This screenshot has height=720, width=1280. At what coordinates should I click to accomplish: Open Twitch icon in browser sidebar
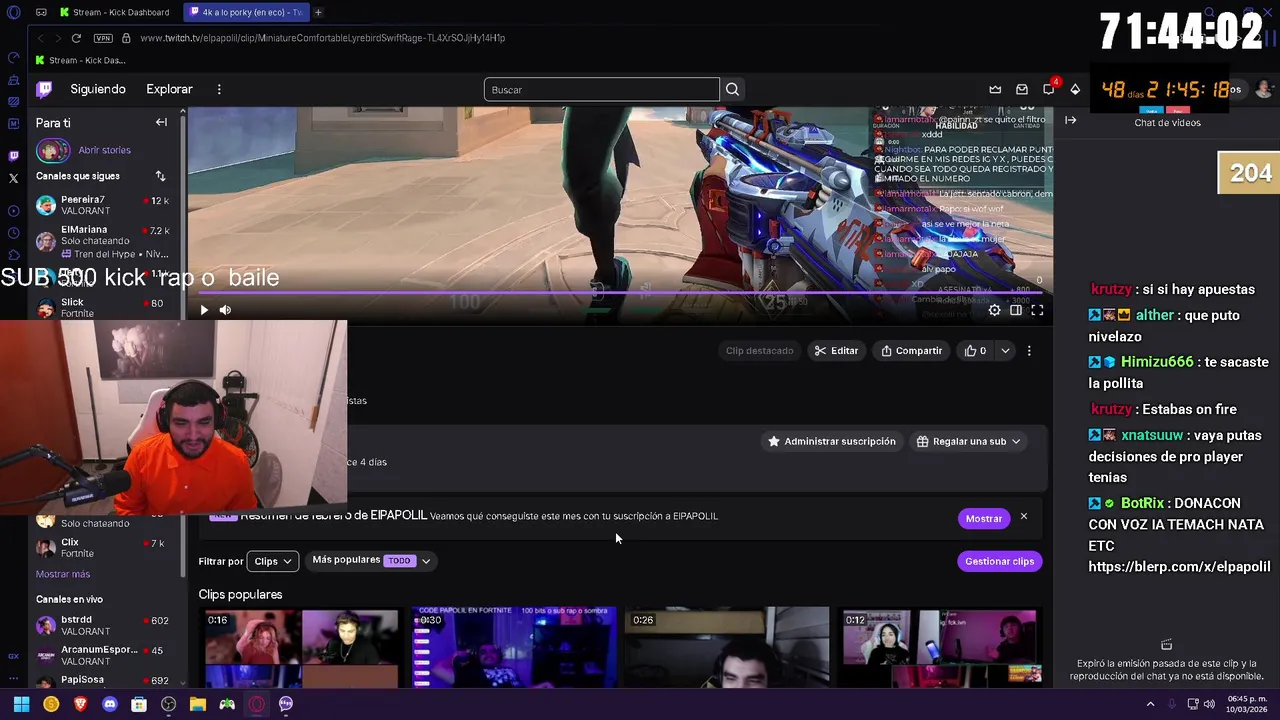point(13,156)
